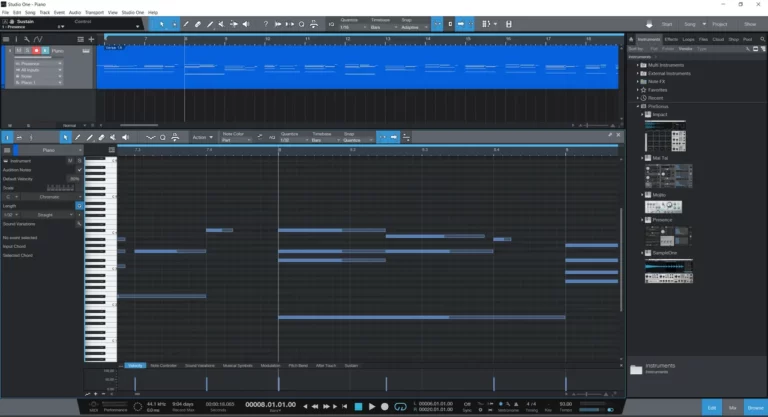Toggle record arm on Piano track
The image size is (768, 417).
(36, 50)
